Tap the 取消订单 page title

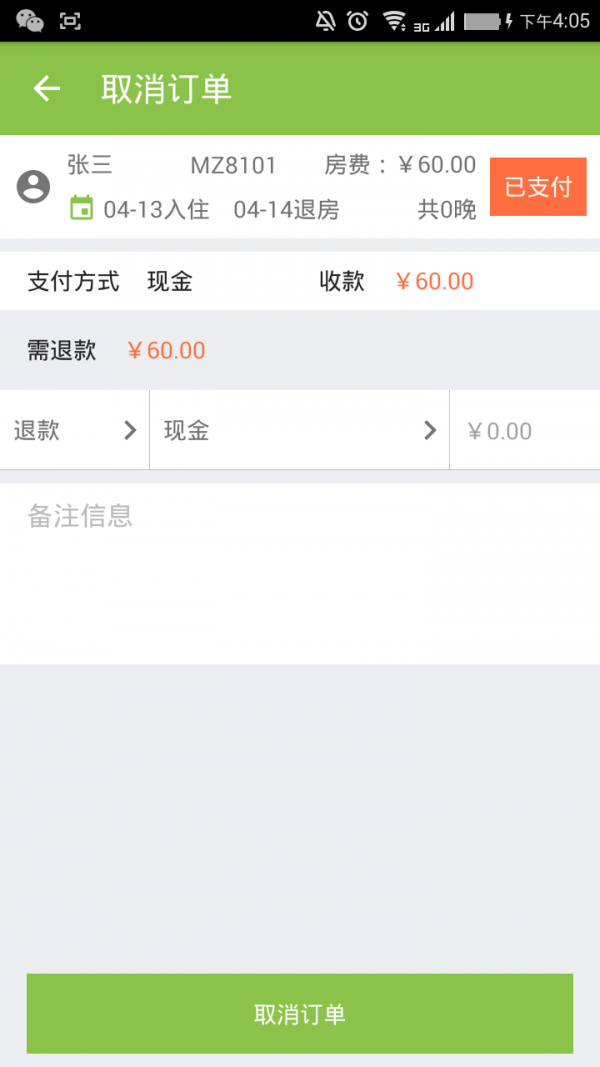pyautogui.click(x=167, y=89)
